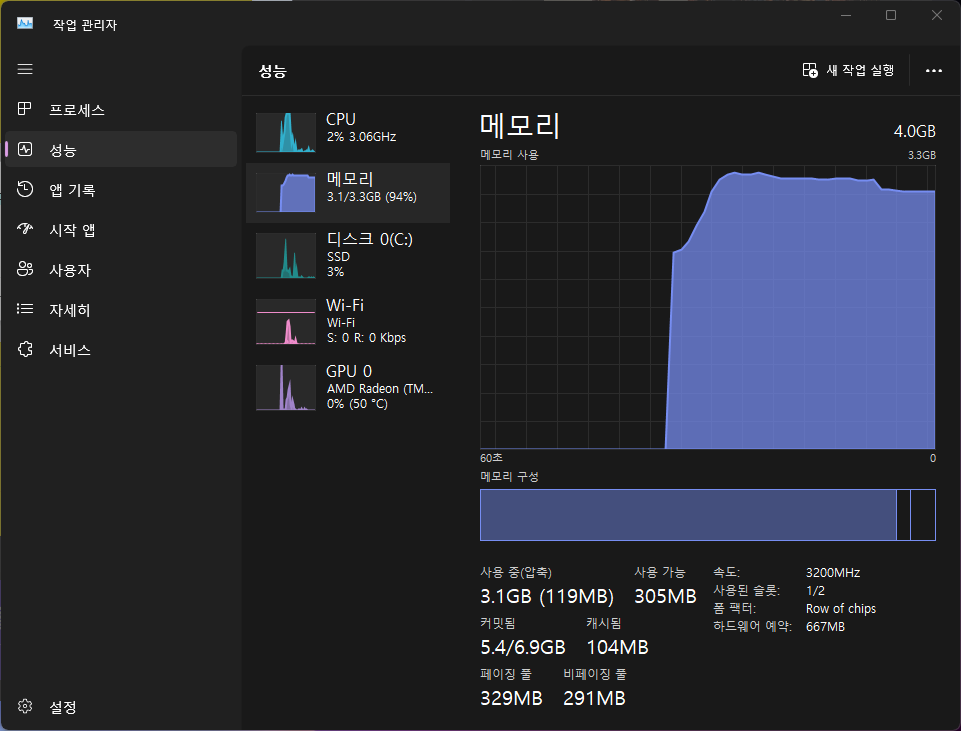Open the 사용자 tab
This screenshot has width=961, height=731.
coord(121,269)
